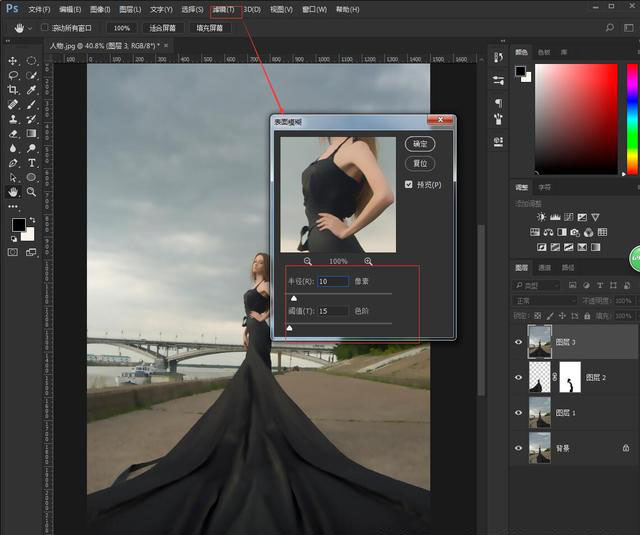640x535 pixels.
Task: Select the Quick Selection tool
Action: (31, 75)
